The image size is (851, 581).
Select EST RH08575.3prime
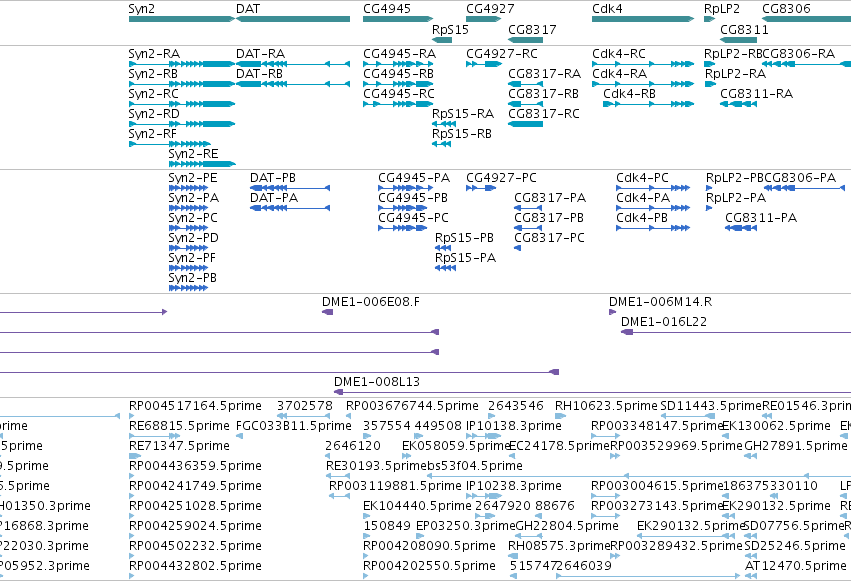560,546
